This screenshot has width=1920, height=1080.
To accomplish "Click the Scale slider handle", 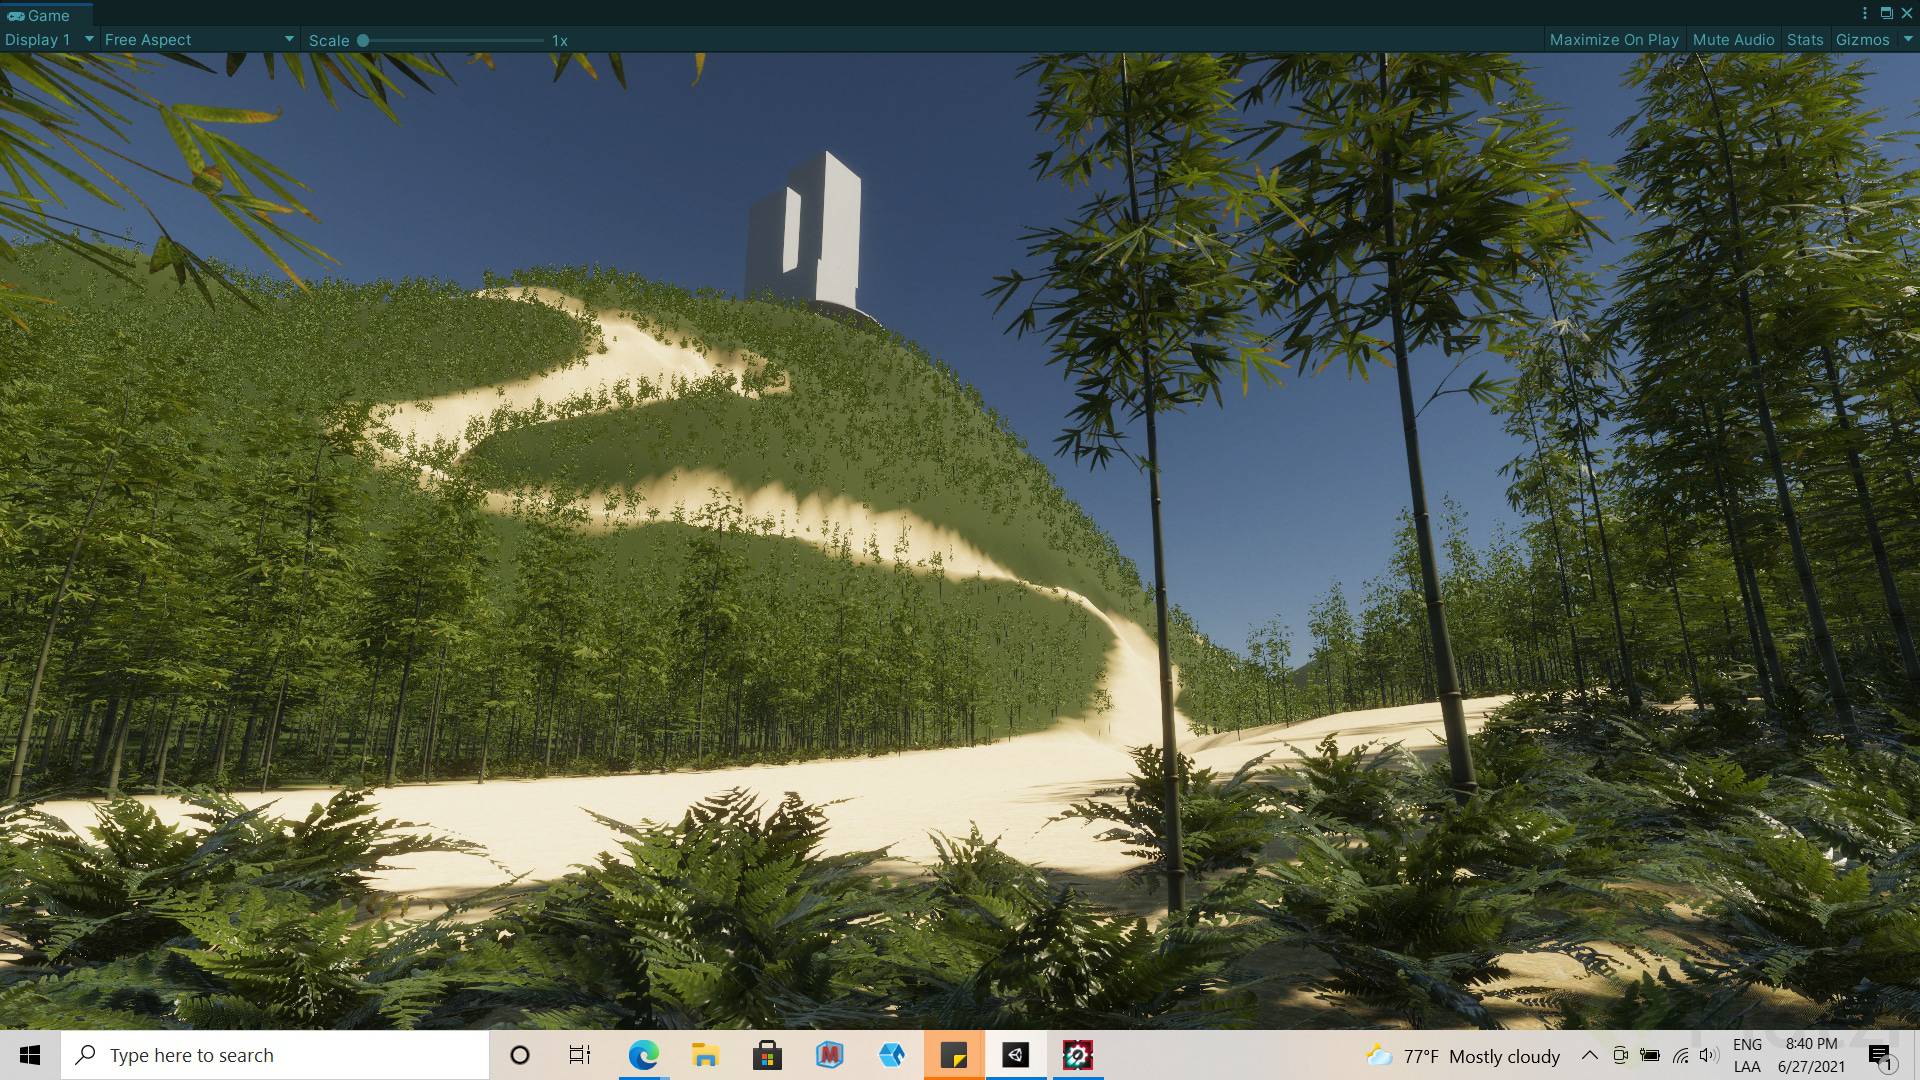I will pyautogui.click(x=363, y=41).
